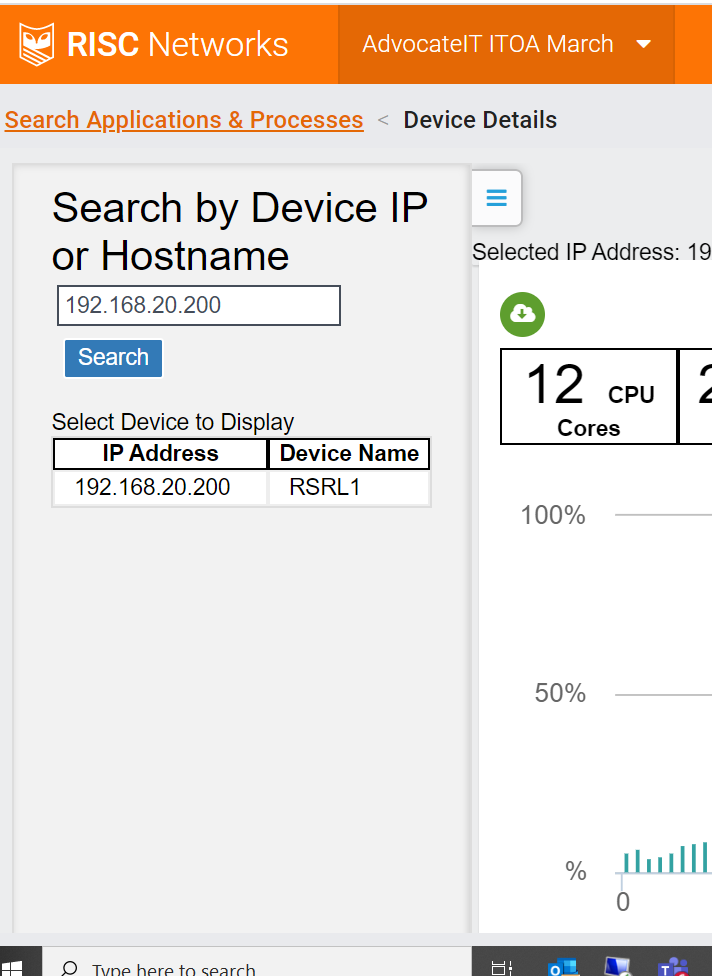Open the AdvocateIT ITOA March dropdown

pos(506,44)
